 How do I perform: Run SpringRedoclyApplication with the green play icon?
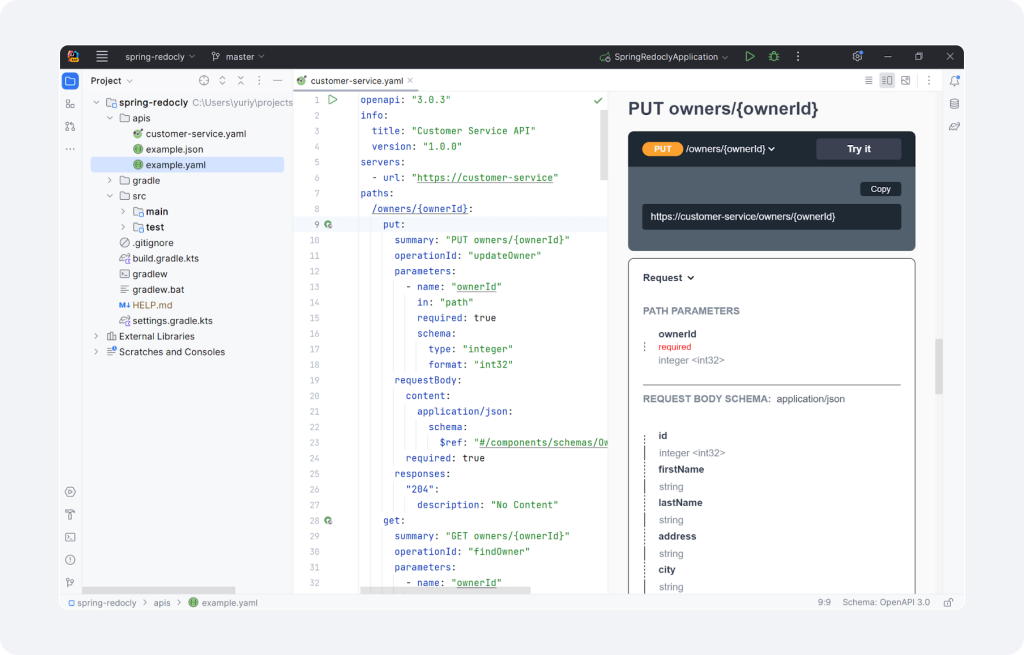coord(750,57)
